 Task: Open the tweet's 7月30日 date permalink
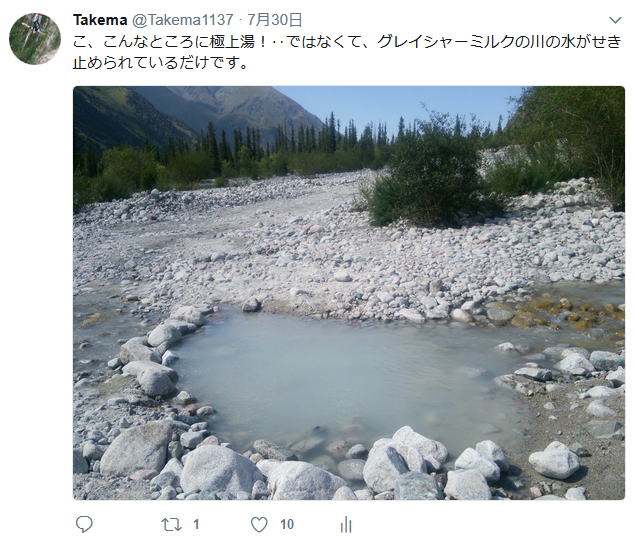tap(275, 19)
